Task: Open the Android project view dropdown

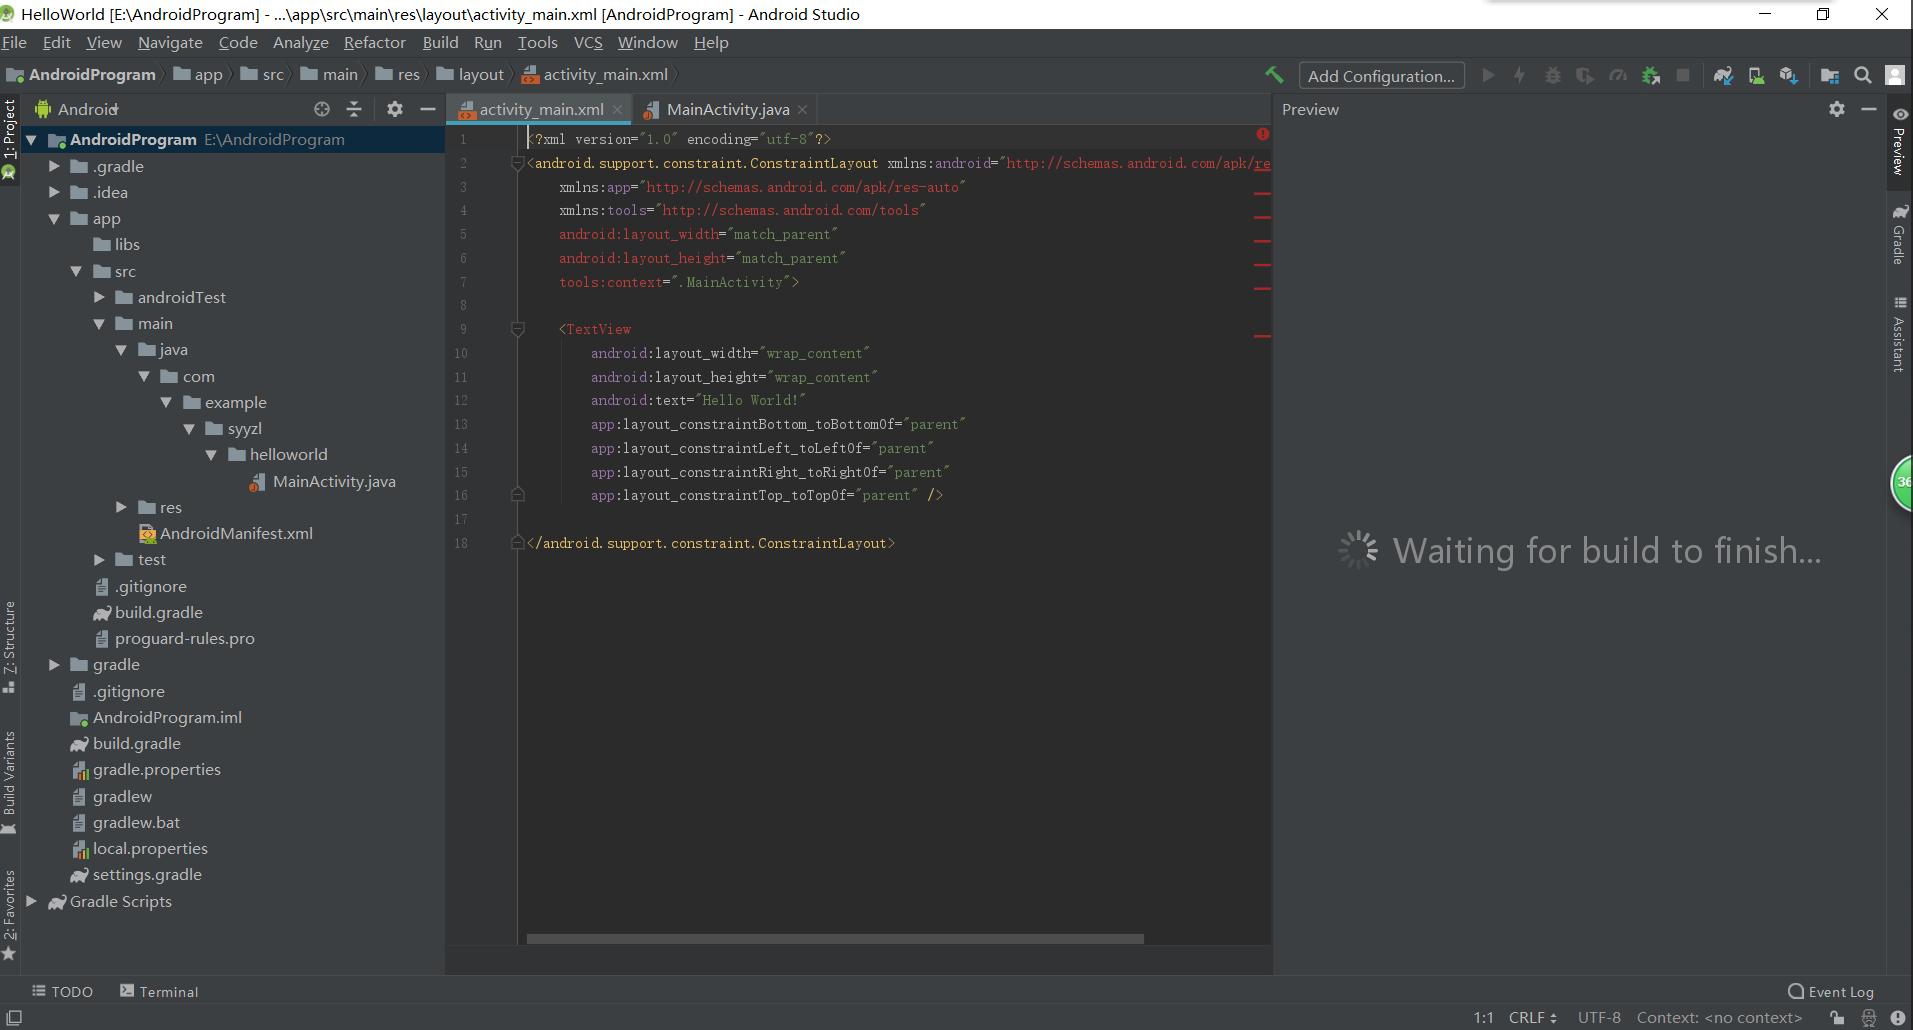Action: (77, 109)
